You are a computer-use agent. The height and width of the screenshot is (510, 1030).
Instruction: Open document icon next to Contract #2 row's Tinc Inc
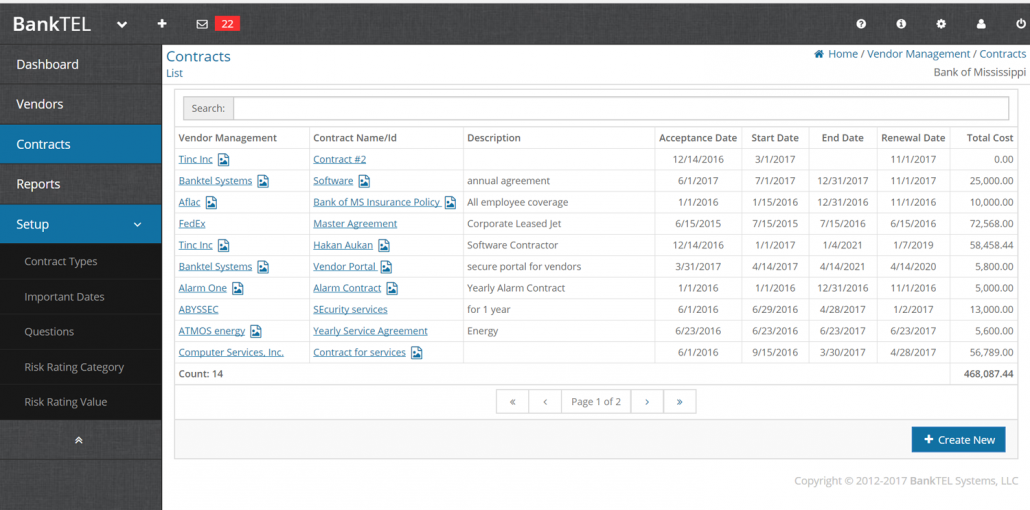(x=223, y=159)
